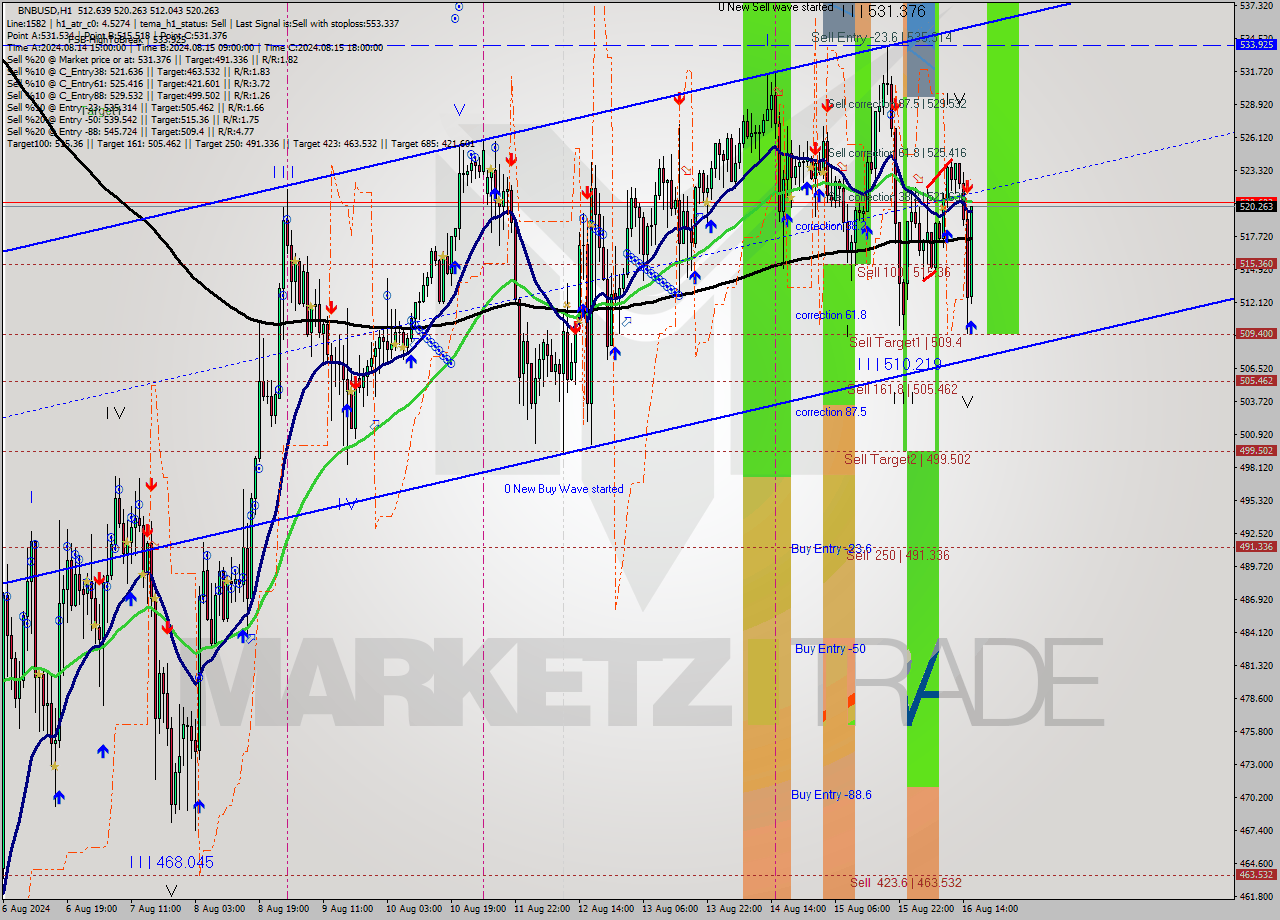The width and height of the screenshot is (1280, 920).
Task: Click the 'Buy Entry -50' label
Action: pos(830,649)
